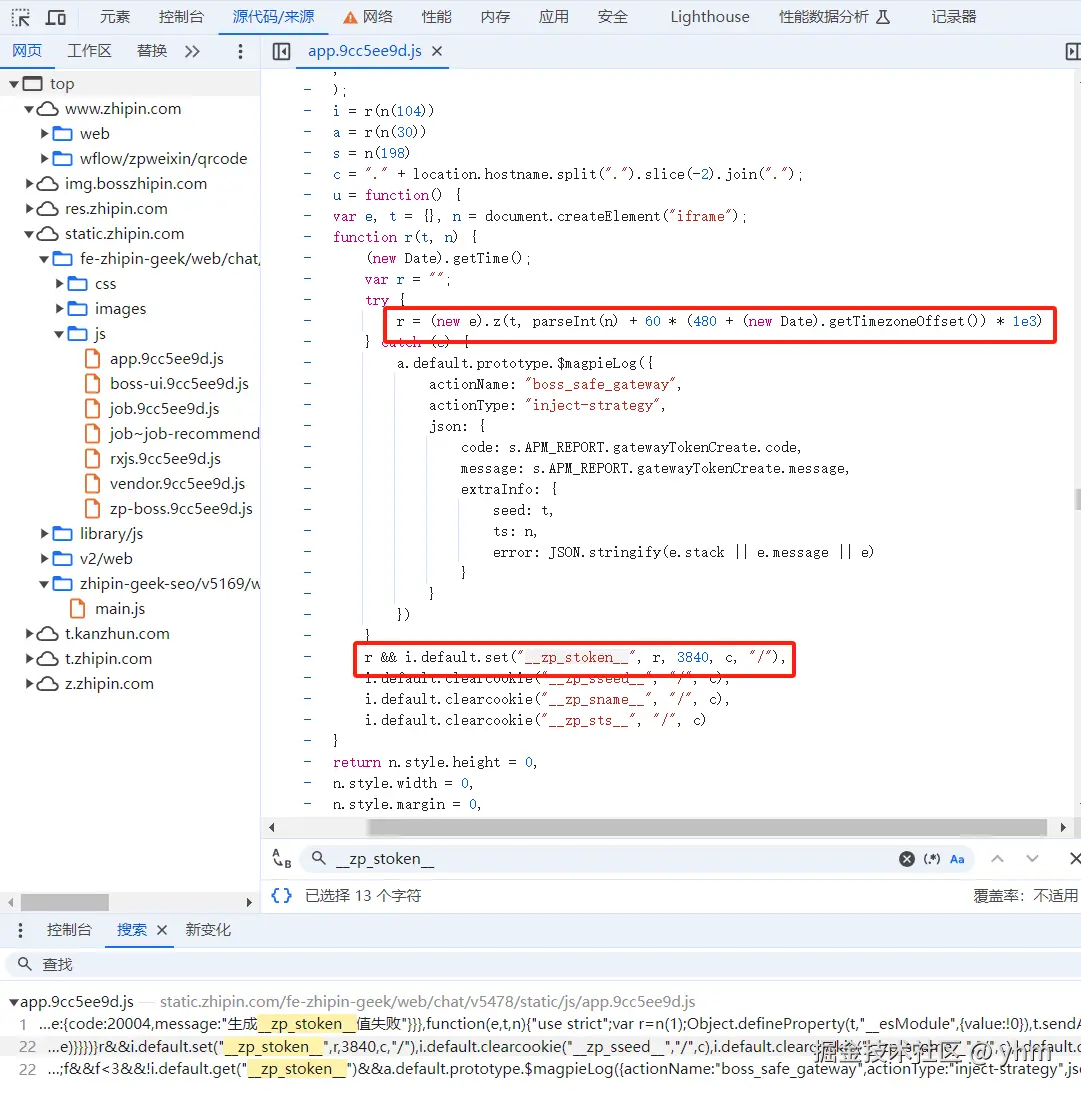This screenshot has width=1081, height=1095.
Task: Open the Network (网络) tab
Action: (368, 17)
